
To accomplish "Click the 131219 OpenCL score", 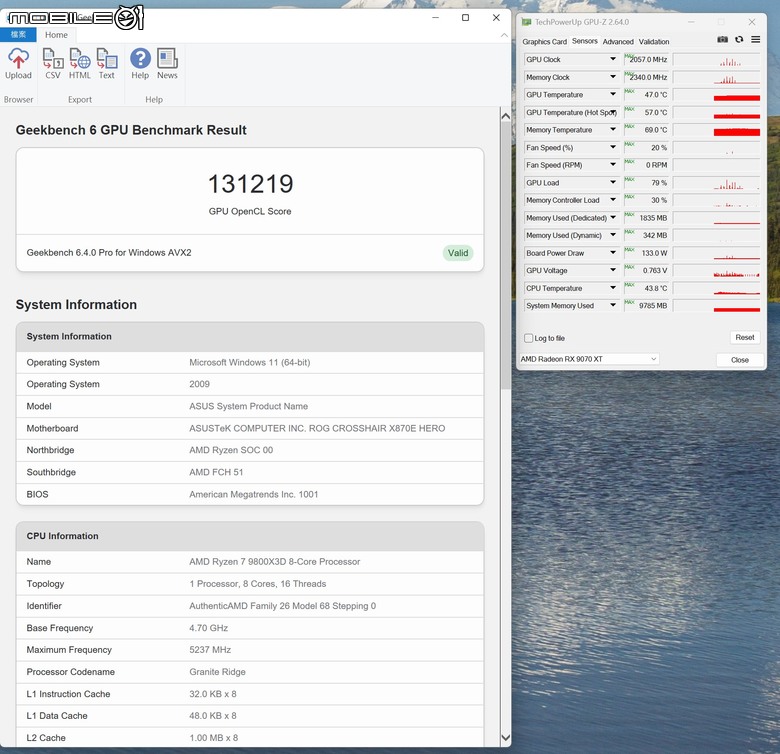I will [x=251, y=184].
